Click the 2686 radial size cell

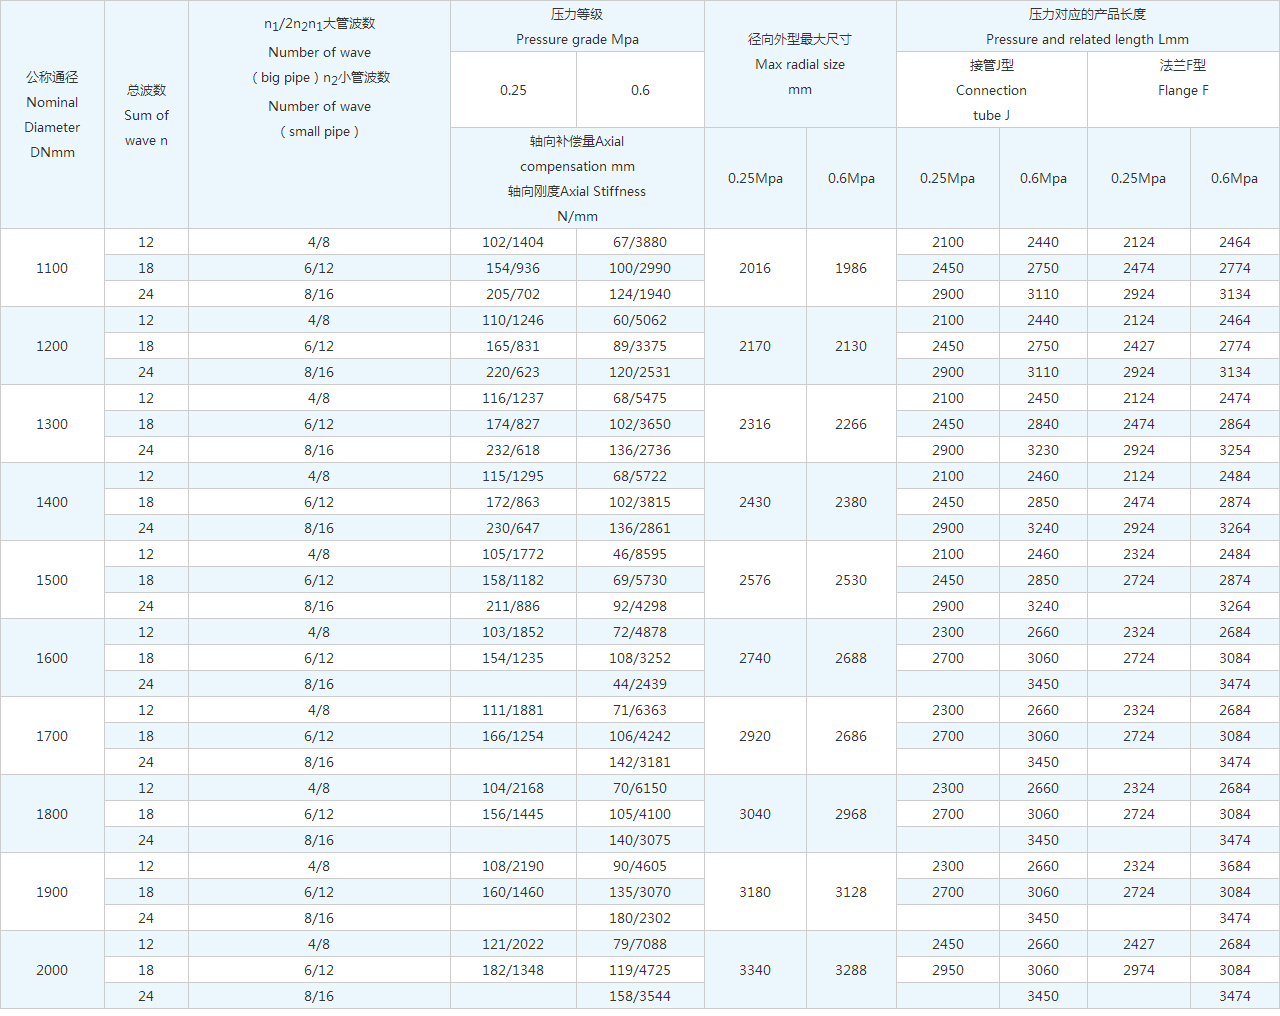[x=851, y=736]
